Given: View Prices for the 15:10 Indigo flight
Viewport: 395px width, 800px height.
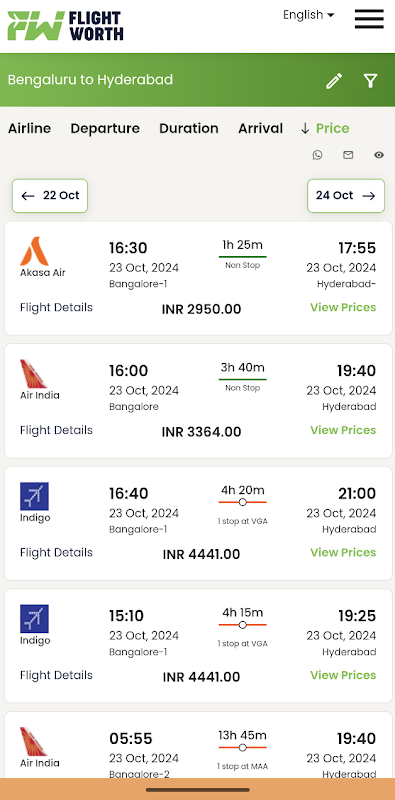Looking at the screenshot, I should (x=343, y=675).
